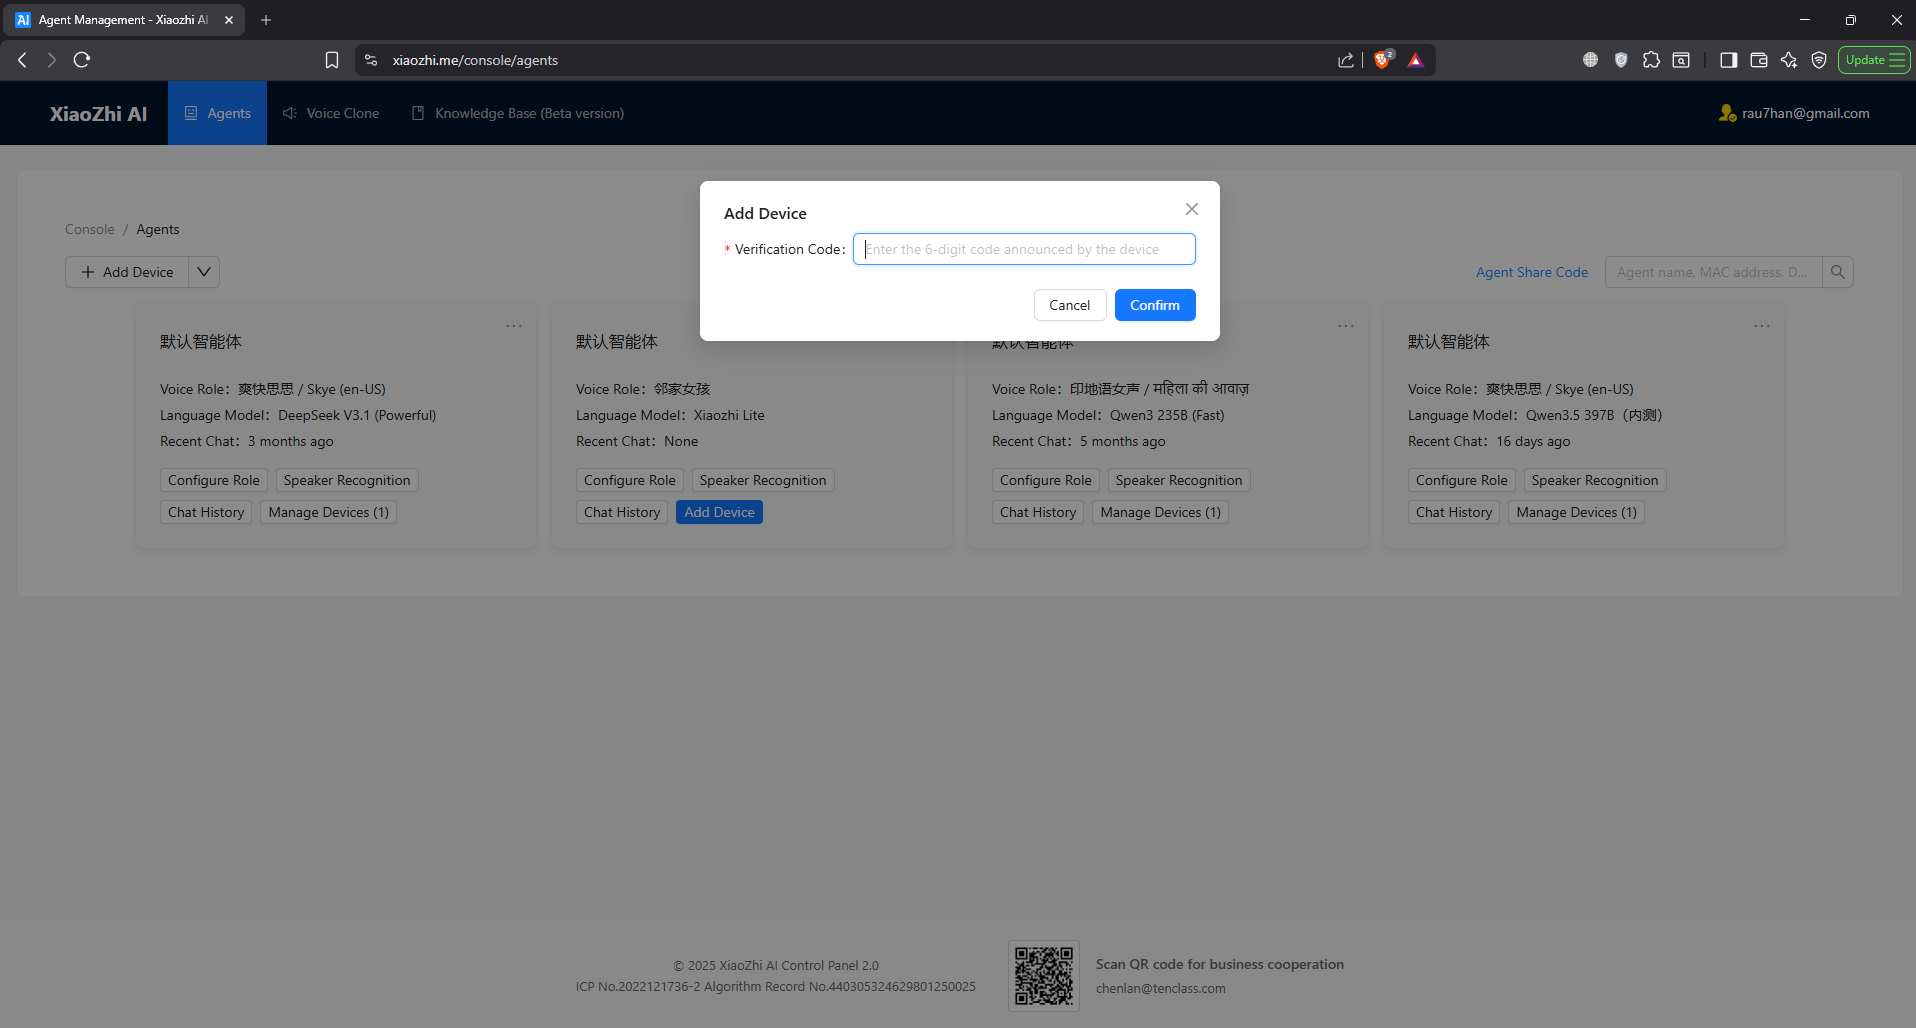The width and height of the screenshot is (1916, 1028).
Task: Share this page icon
Action: [1346, 60]
